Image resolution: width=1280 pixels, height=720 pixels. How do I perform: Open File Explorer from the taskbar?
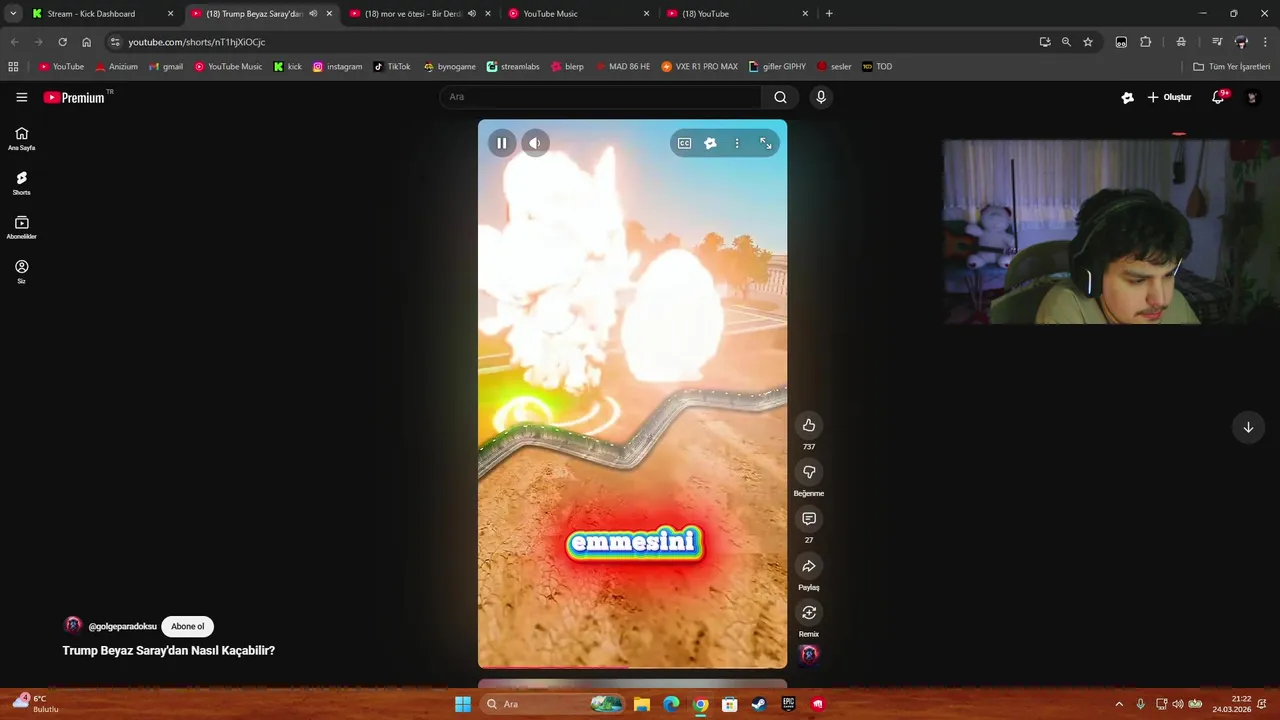coord(642,704)
